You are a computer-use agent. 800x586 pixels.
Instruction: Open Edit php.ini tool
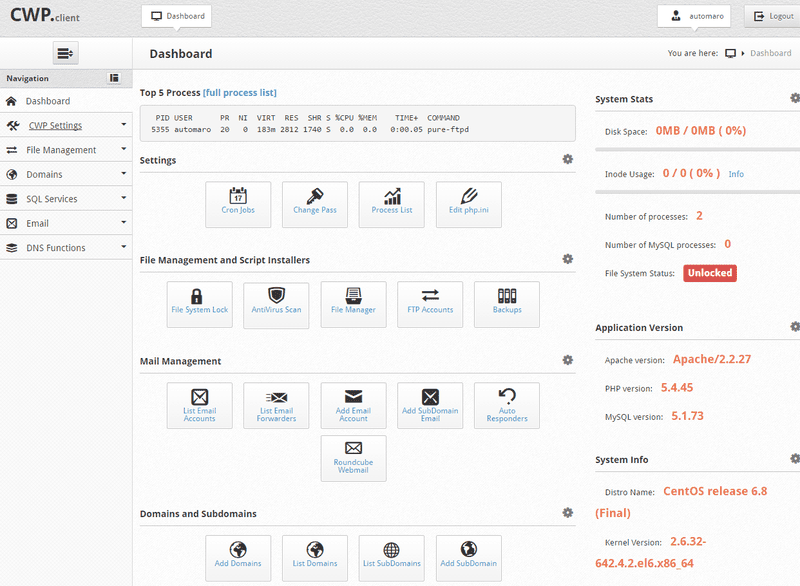click(x=468, y=203)
